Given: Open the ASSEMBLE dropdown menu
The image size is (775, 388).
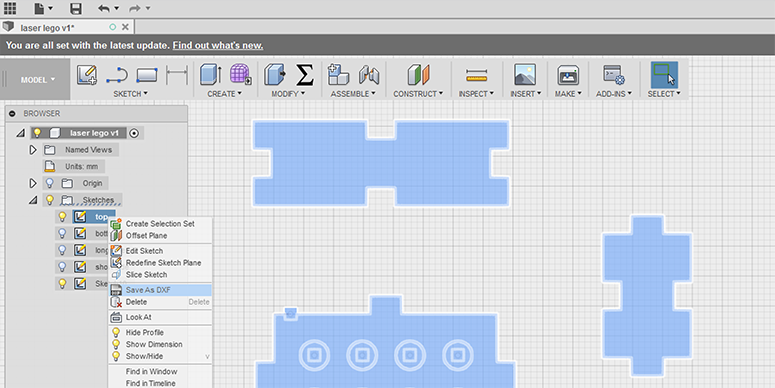Looking at the screenshot, I should pyautogui.click(x=353, y=94).
